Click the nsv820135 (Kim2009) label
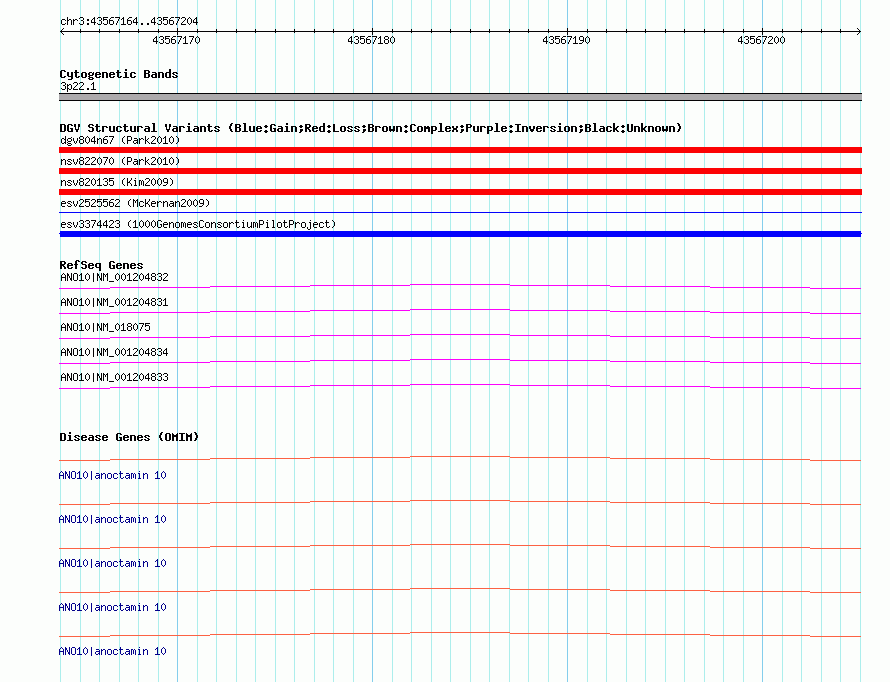This screenshot has width=890, height=682. click(x=117, y=182)
